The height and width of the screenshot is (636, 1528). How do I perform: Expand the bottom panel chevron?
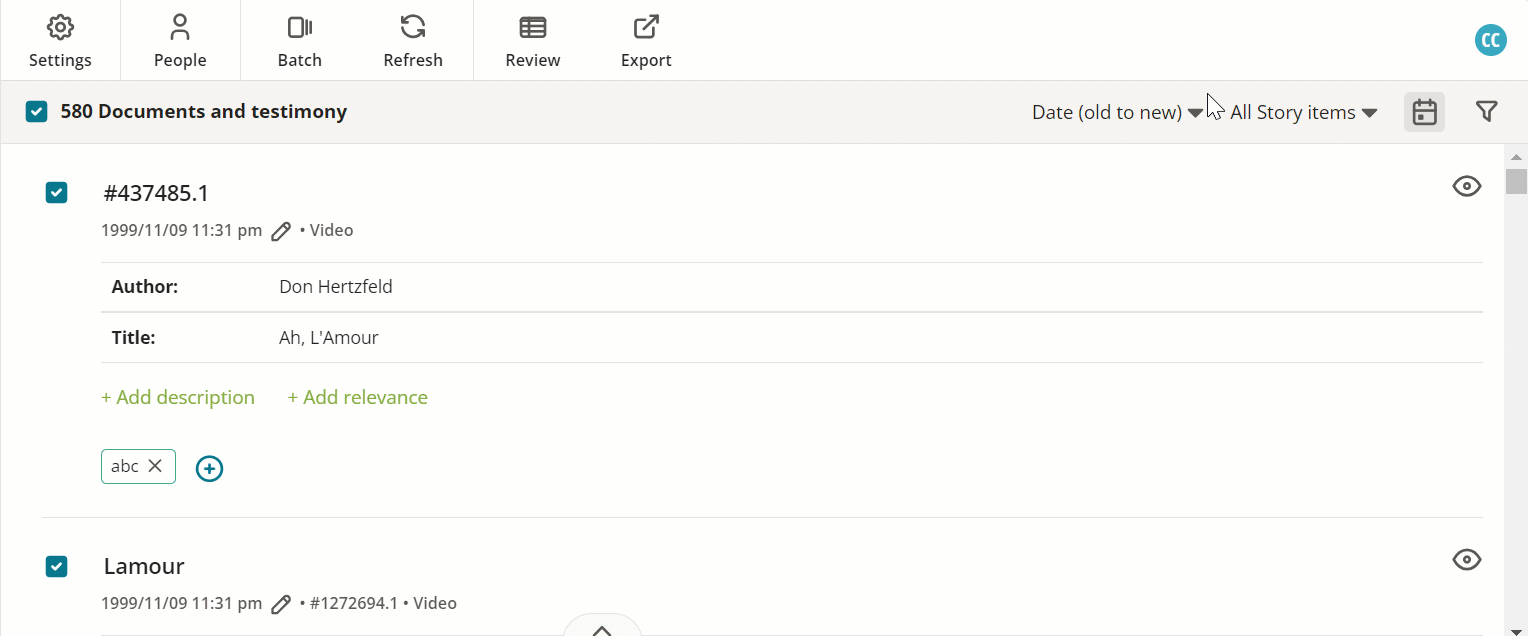[602, 627]
